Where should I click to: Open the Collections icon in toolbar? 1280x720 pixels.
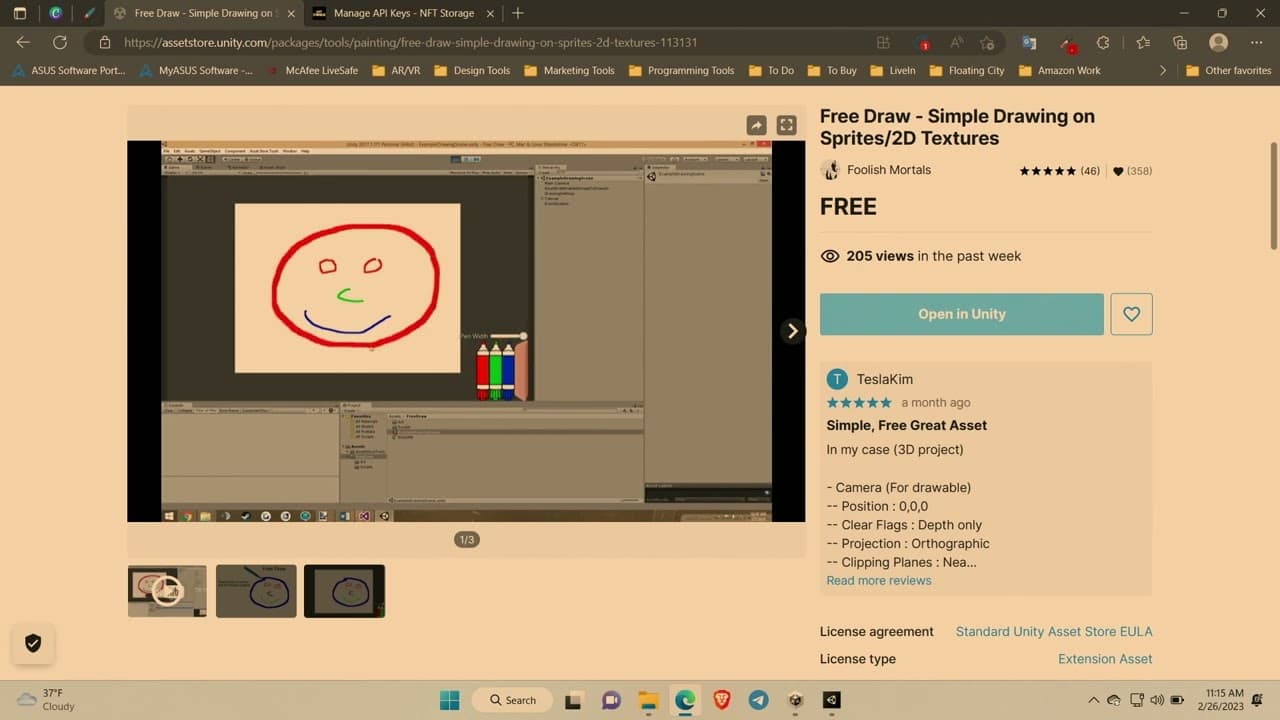pos(1180,43)
